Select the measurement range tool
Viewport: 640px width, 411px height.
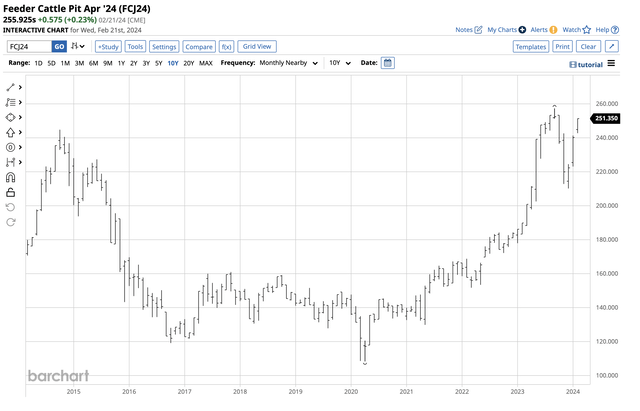coord(11,162)
